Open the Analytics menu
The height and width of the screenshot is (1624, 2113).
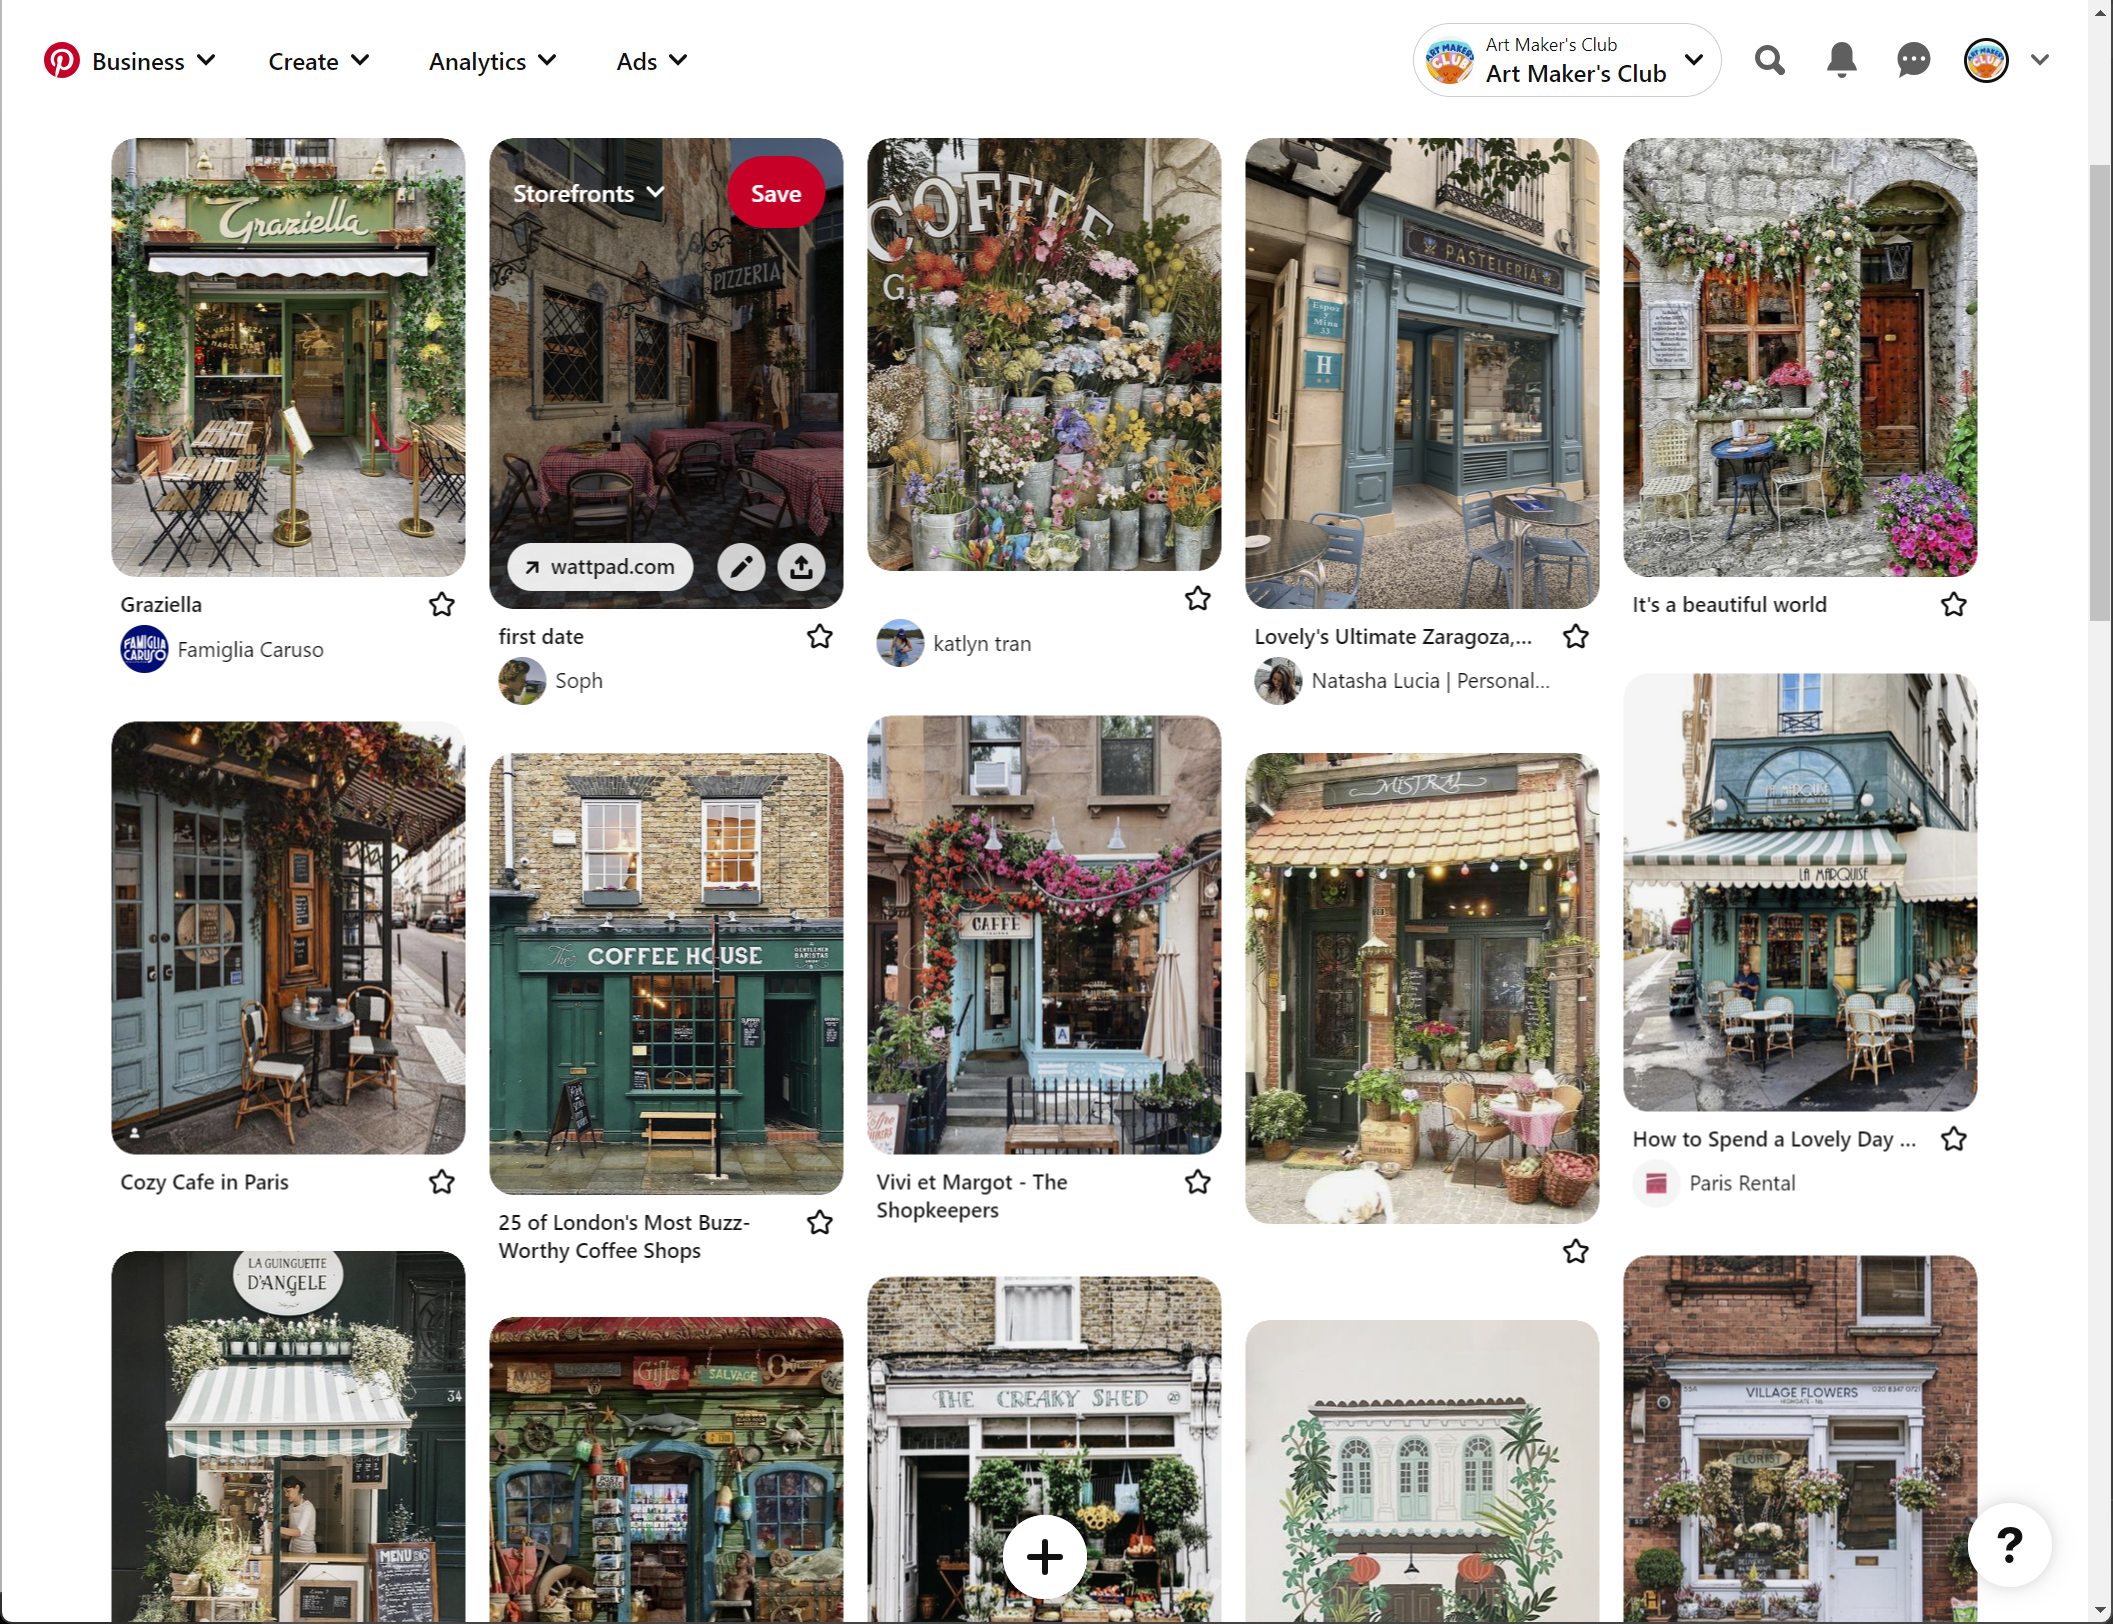(x=492, y=62)
